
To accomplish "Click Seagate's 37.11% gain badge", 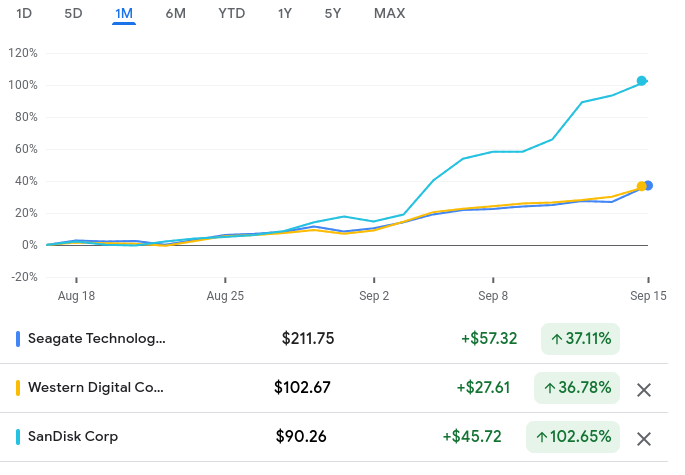I will tap(580, 338).
